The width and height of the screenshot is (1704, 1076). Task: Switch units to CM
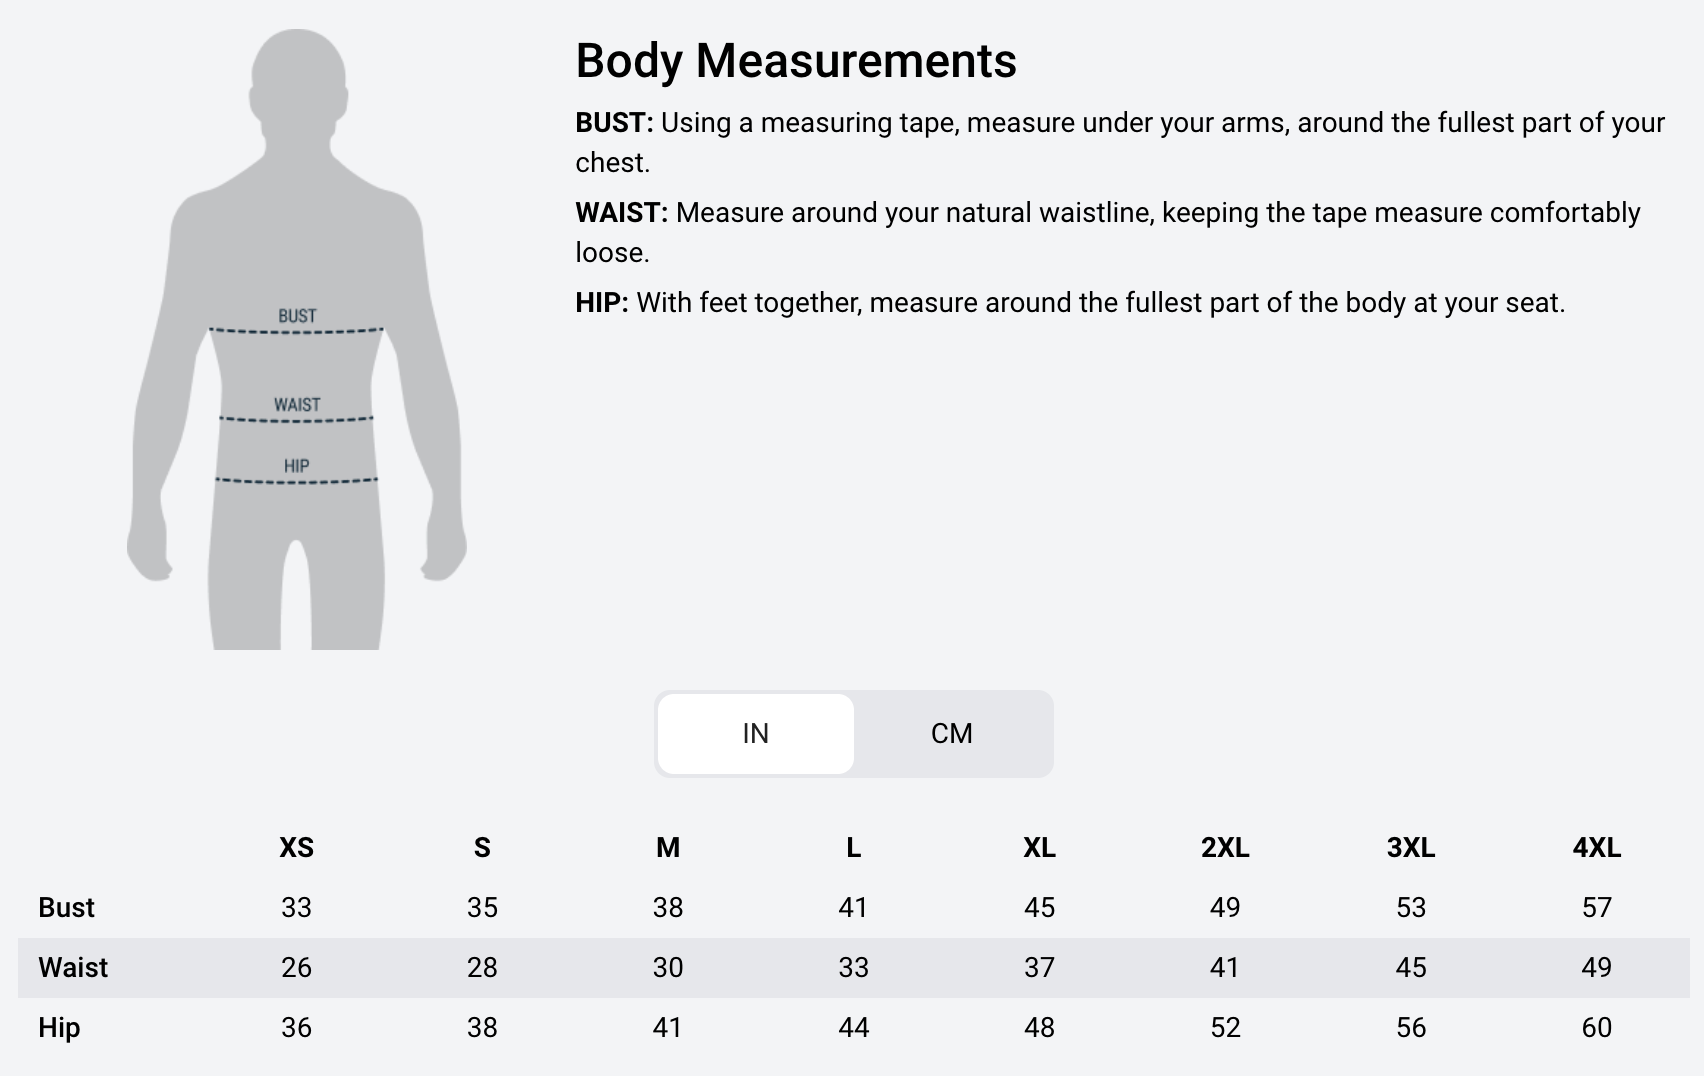click(x=952, y=733)
